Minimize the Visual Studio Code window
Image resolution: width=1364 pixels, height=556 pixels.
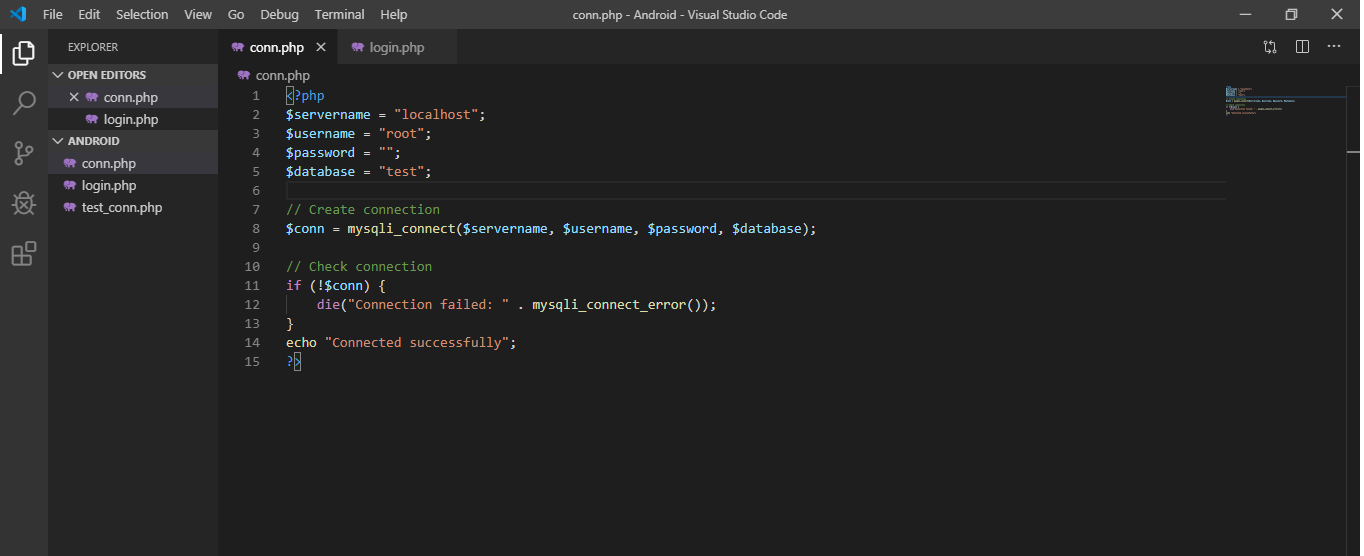(1245, 14)
